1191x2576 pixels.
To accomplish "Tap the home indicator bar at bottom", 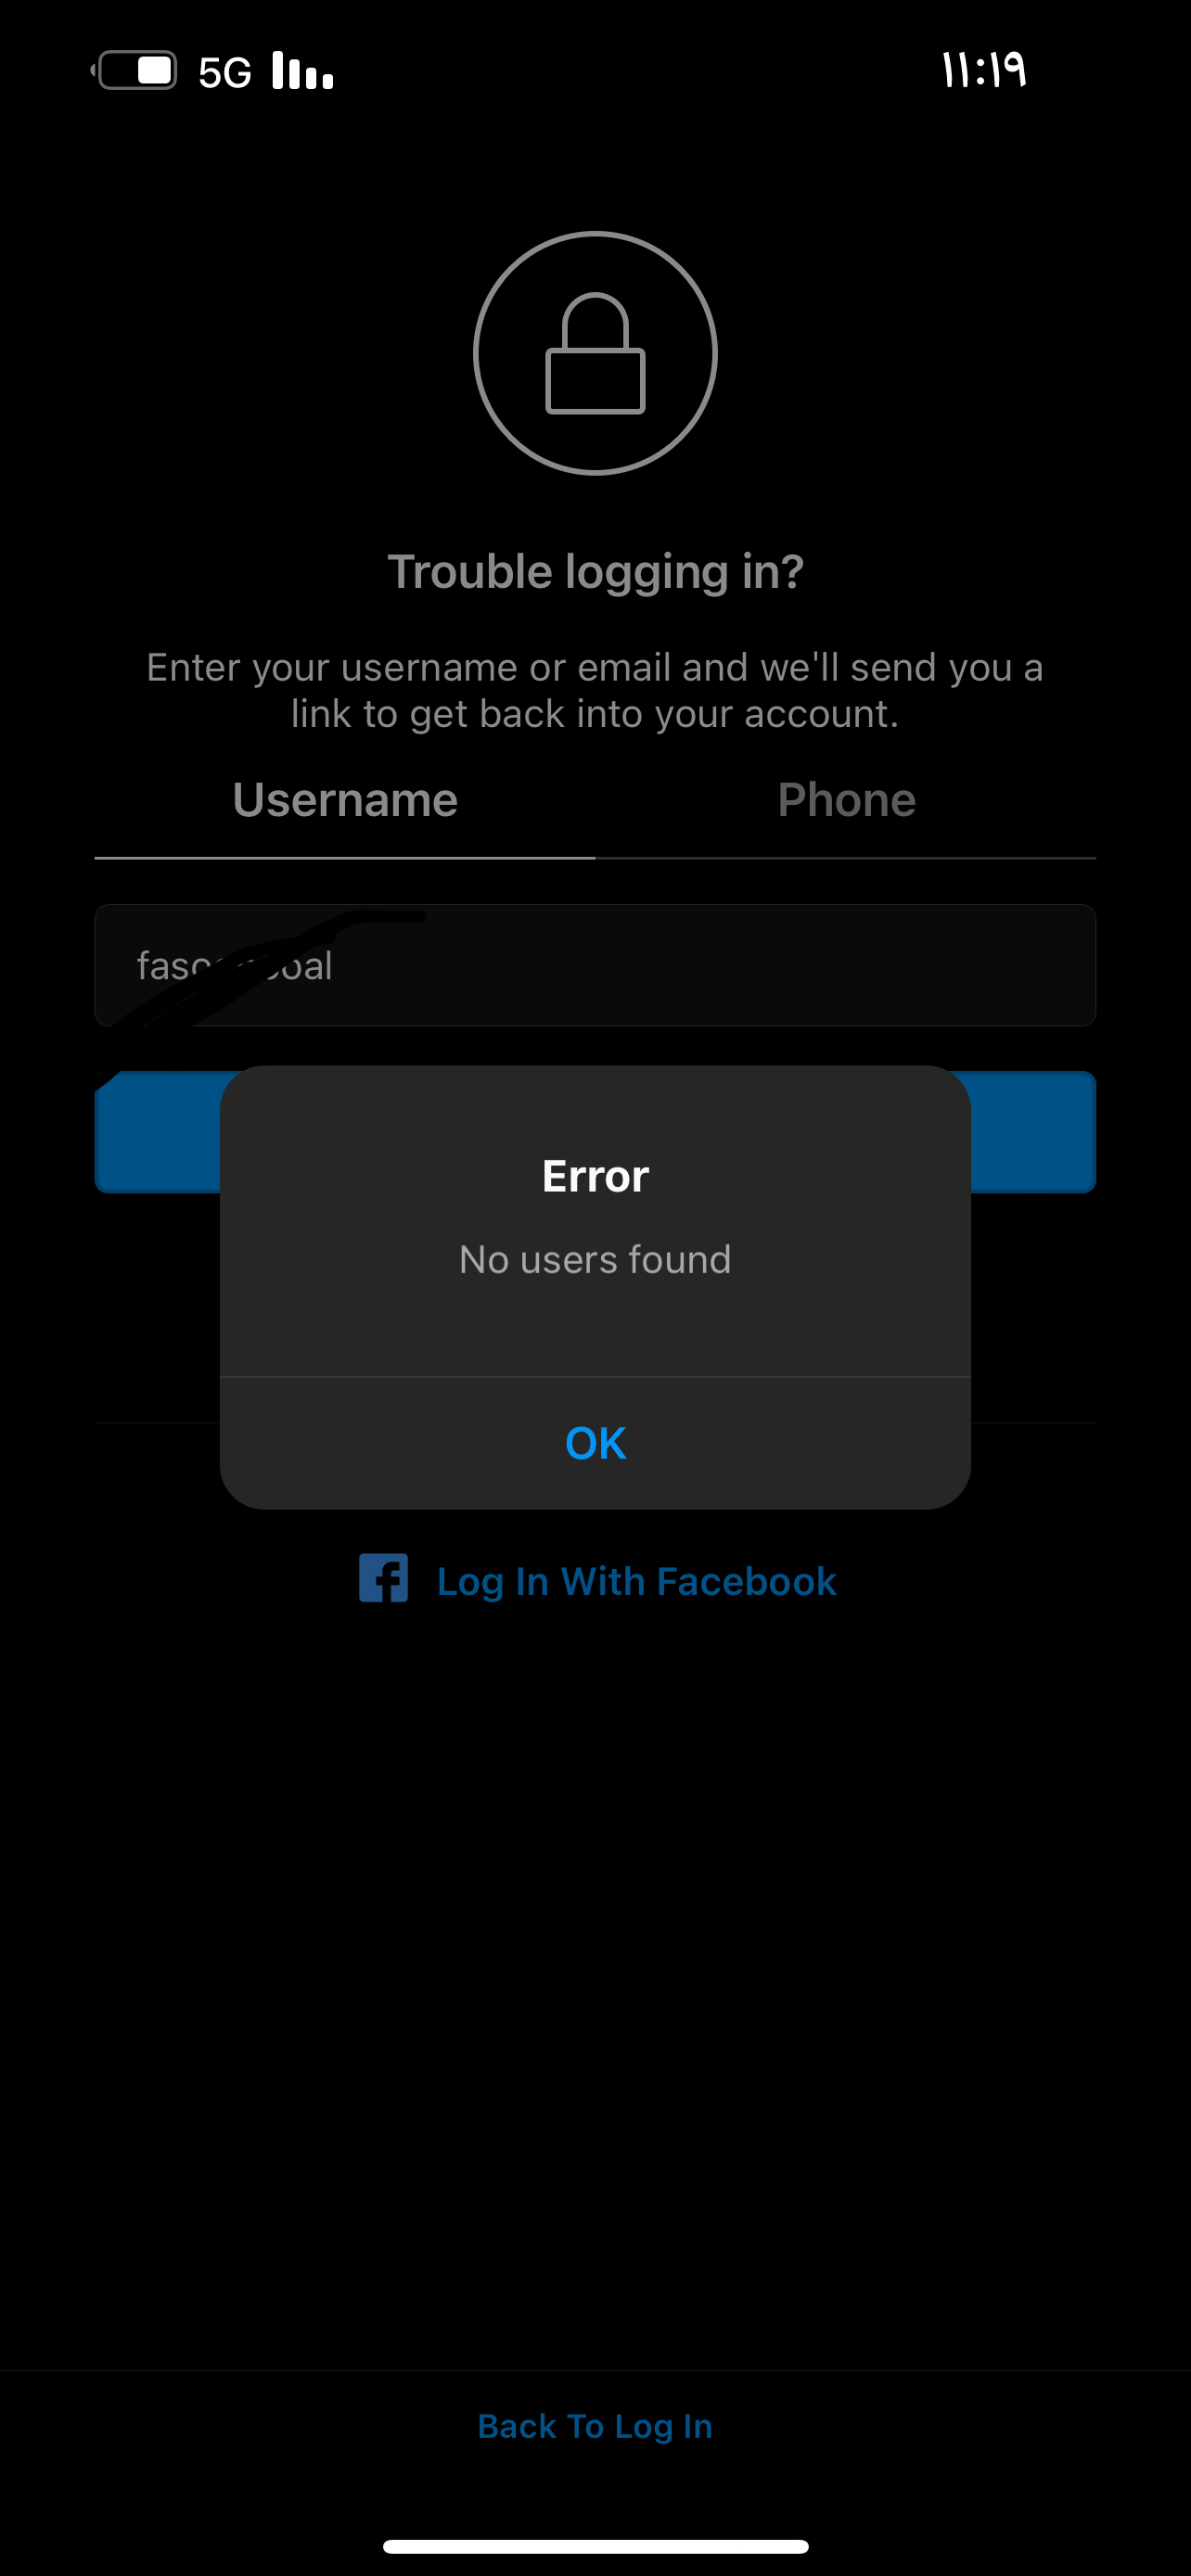I will click(x=595, y=2546).
